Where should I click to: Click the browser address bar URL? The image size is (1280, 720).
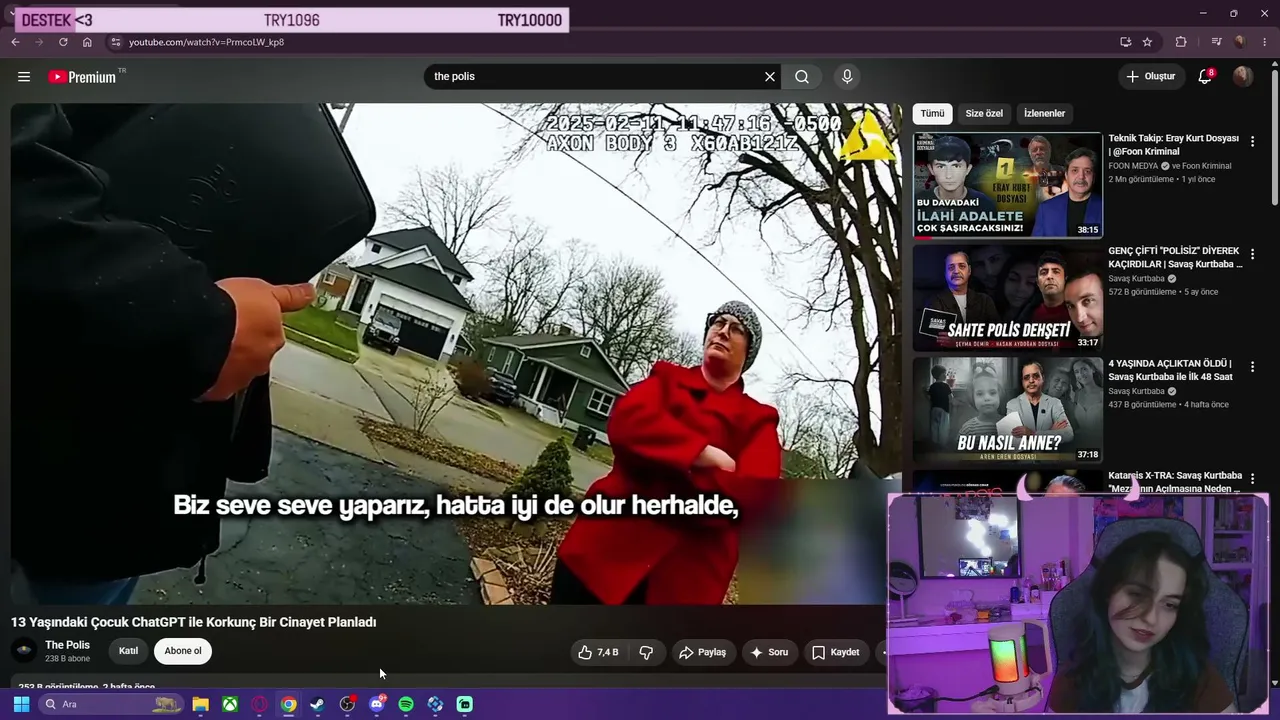tap(206, 42)
